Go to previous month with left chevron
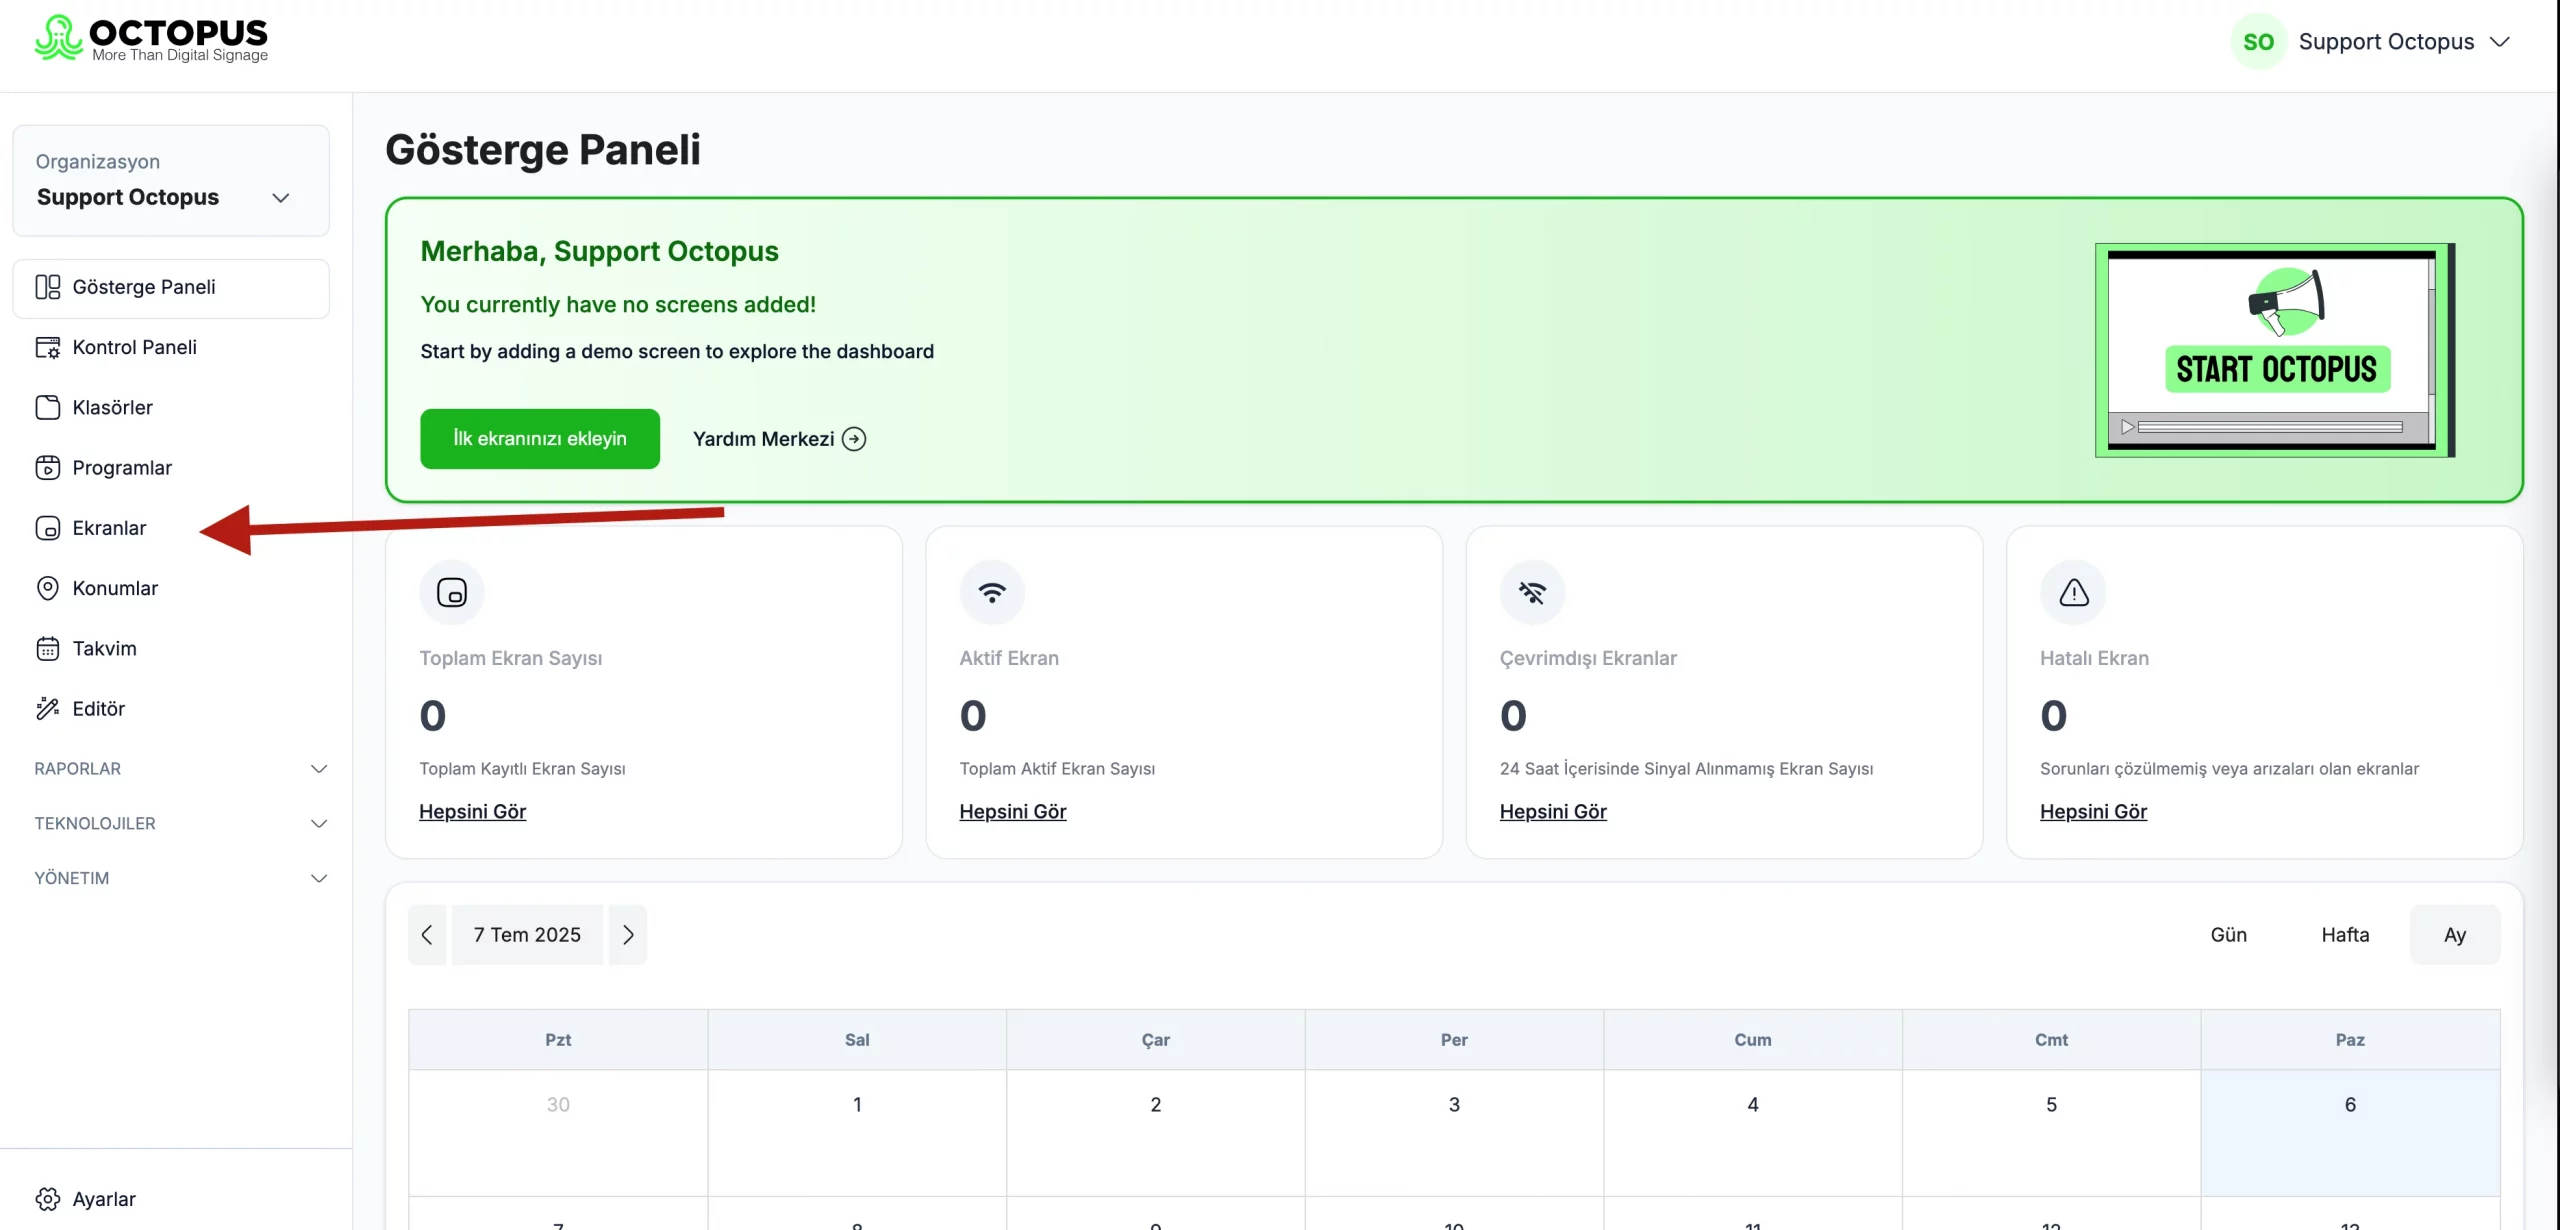Image resolution: width=2560 pixels, height=1230 pixels. (x=427, y=935)
